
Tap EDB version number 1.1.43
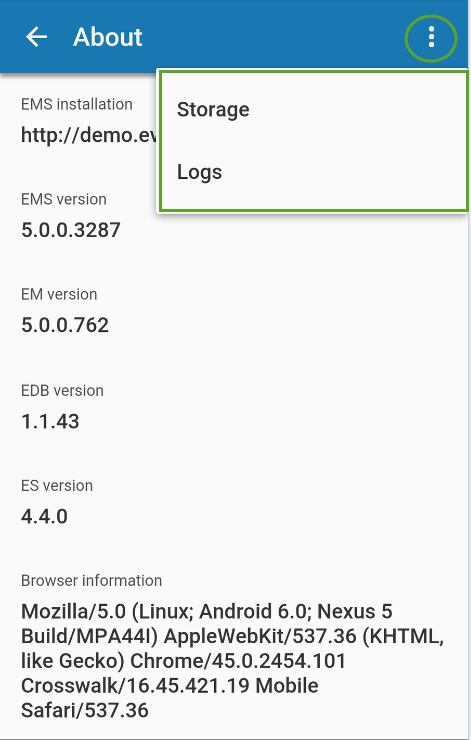[x=50, y=421]
